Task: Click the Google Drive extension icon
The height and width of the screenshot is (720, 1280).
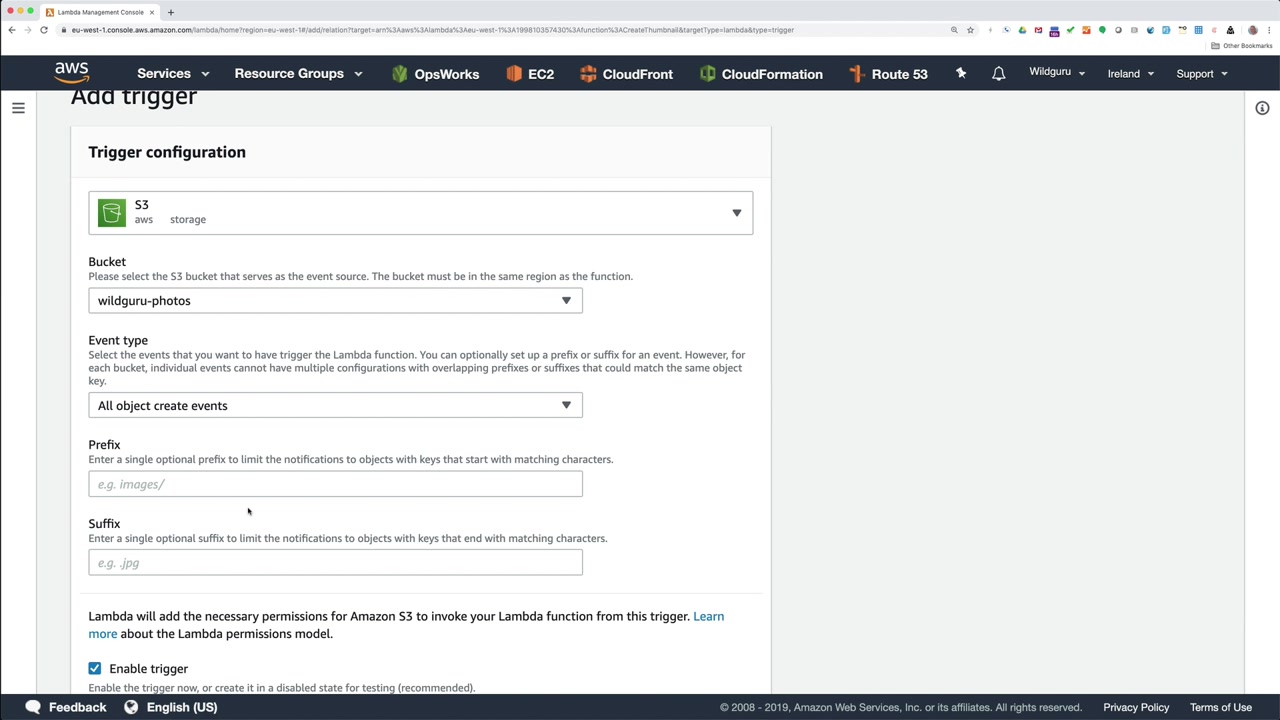Action: point(1022,30)
